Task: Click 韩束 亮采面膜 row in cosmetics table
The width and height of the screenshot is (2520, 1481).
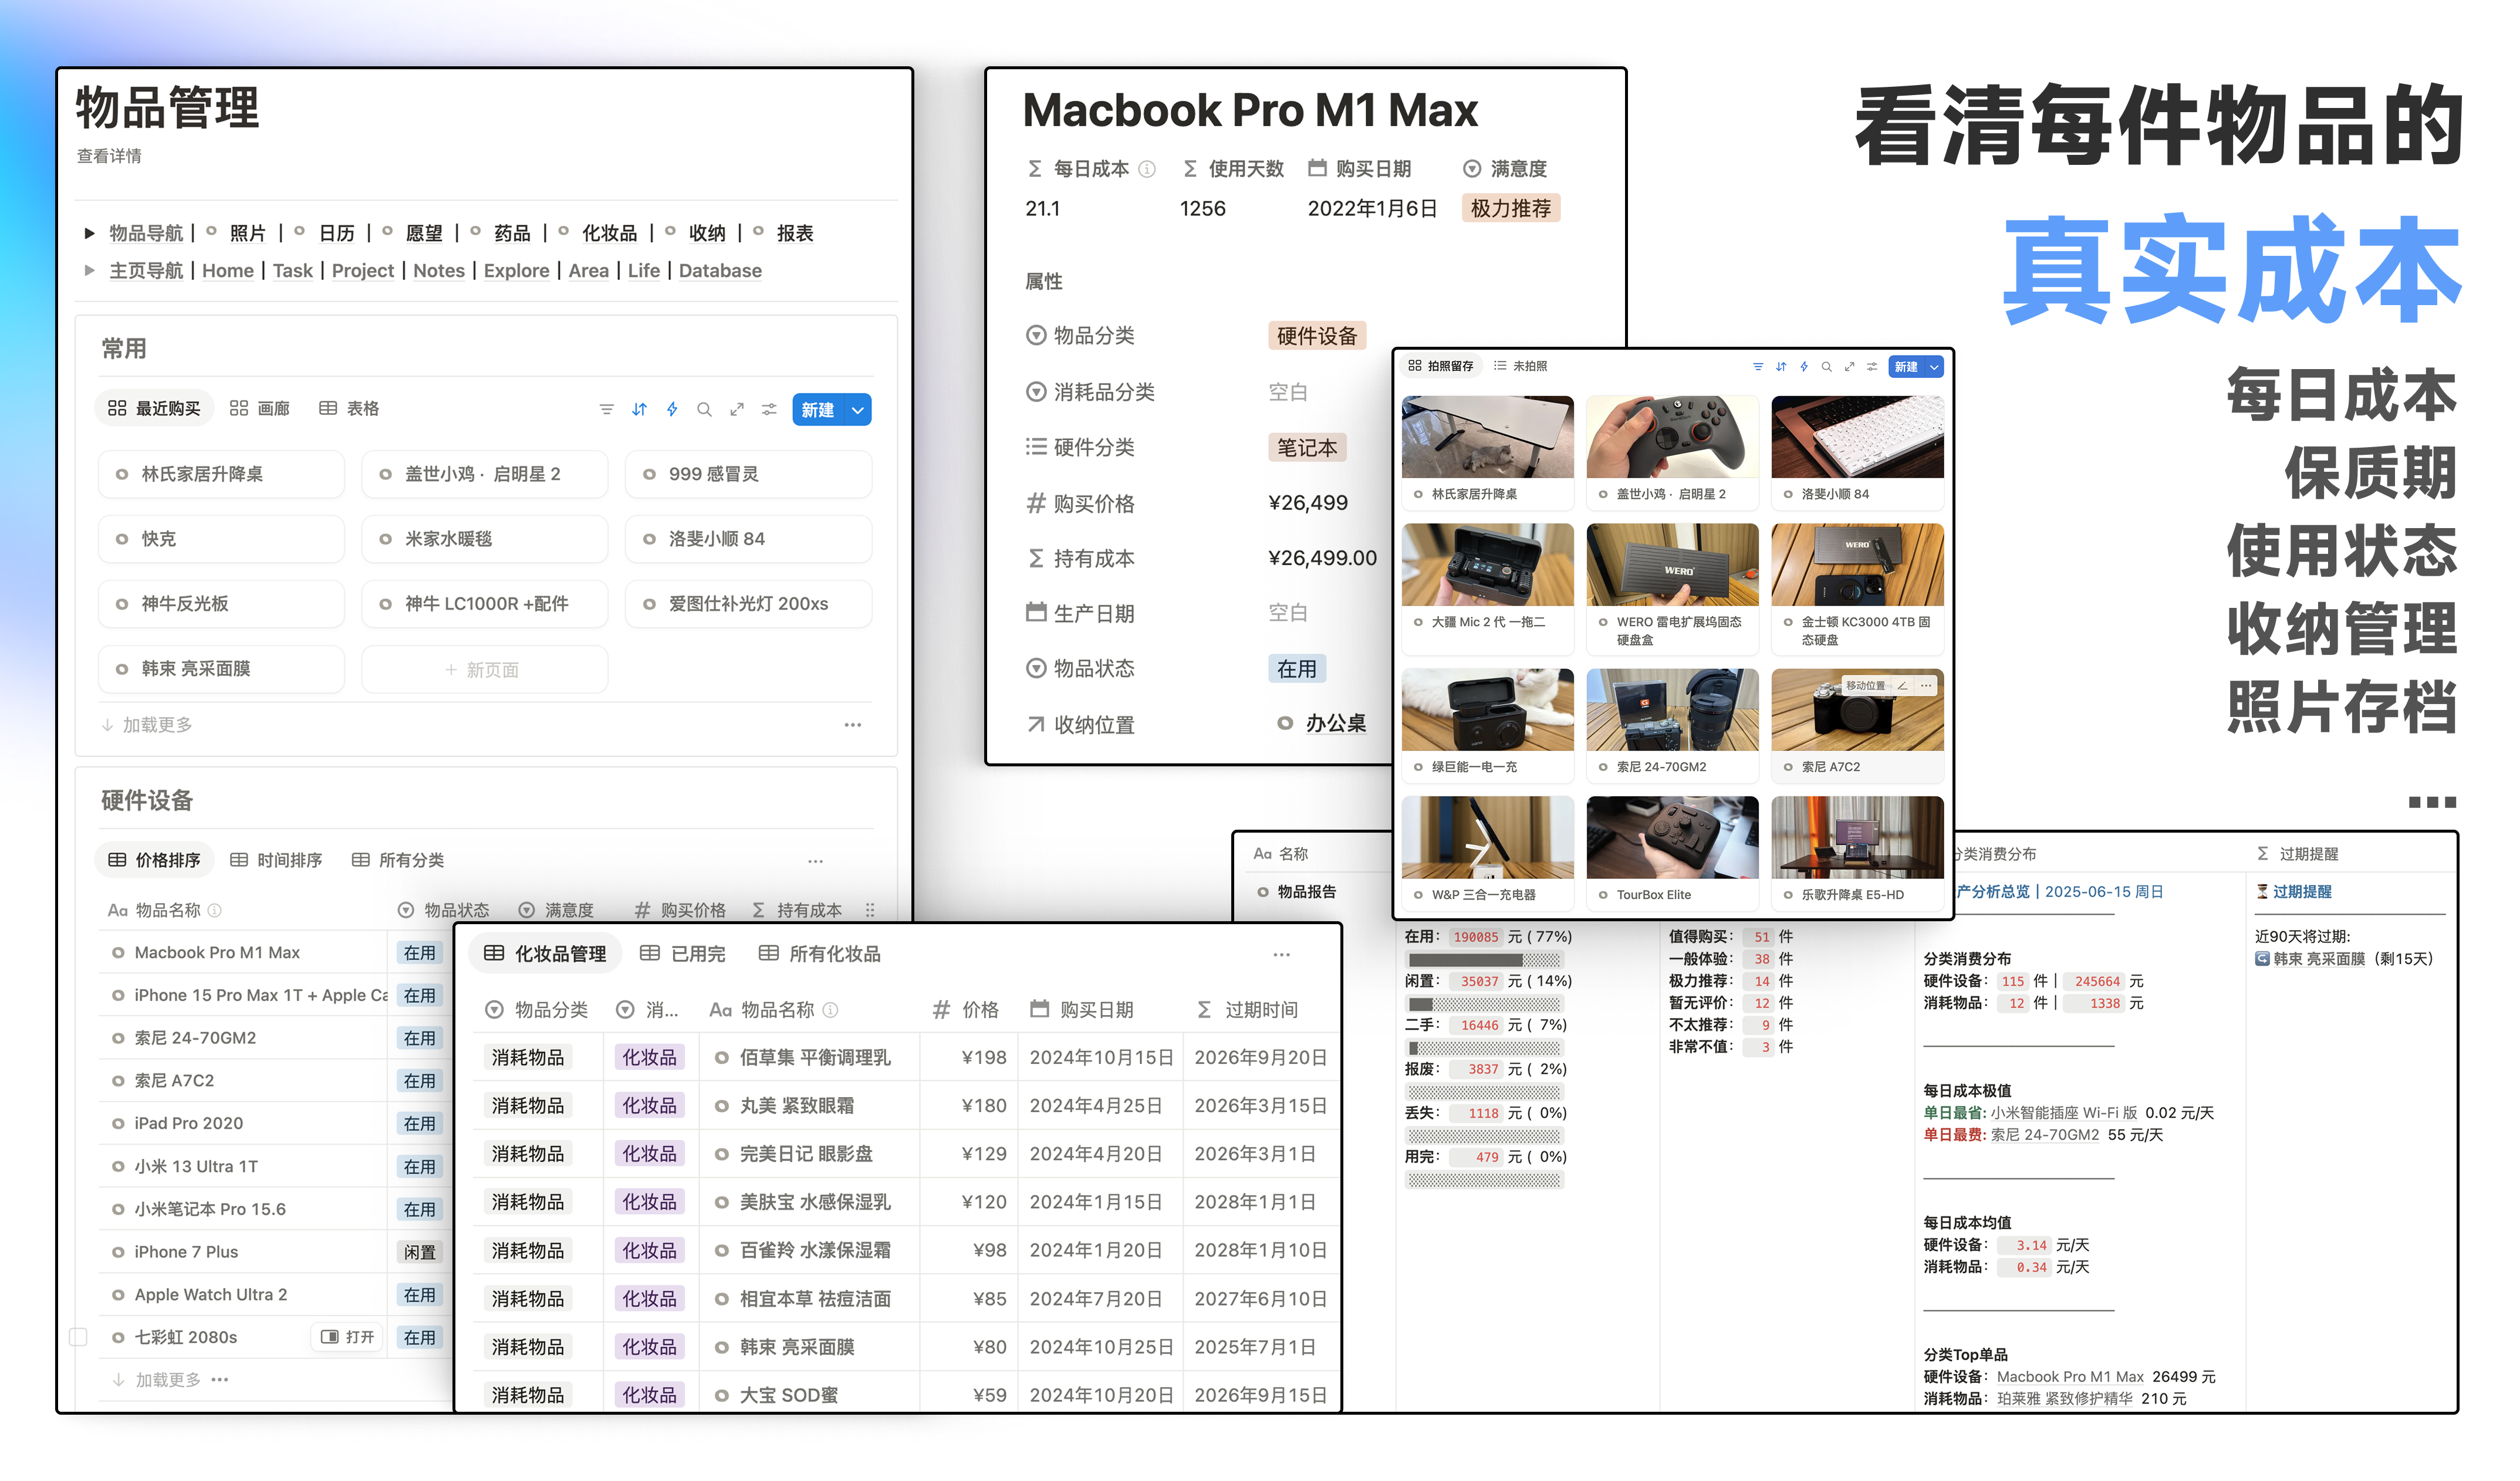Action: (x=905, y=1348)
